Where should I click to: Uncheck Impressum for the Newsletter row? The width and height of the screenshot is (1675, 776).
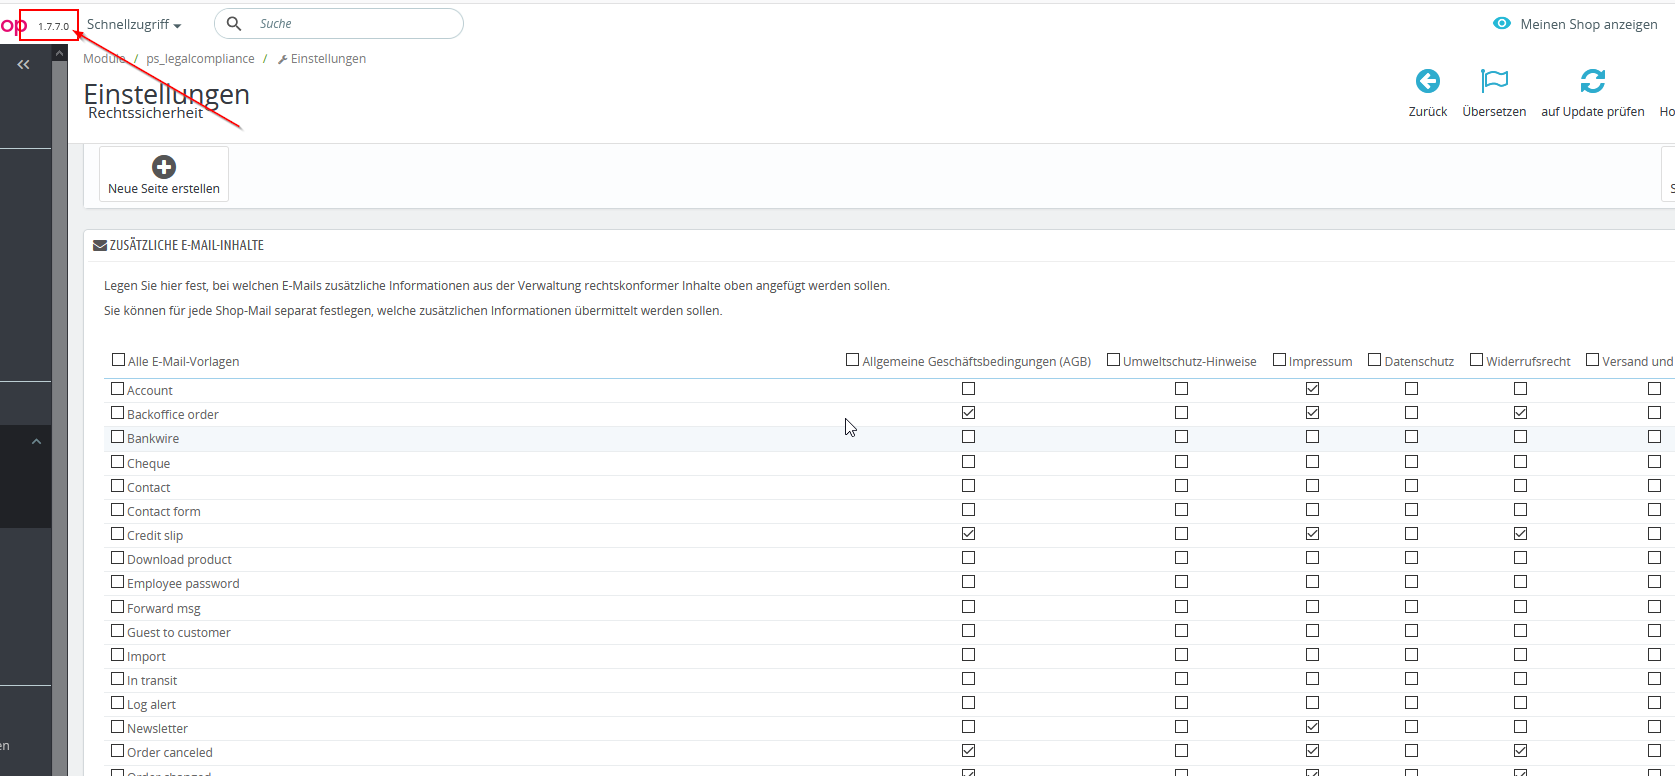pyautogui.click(x=1312, y=726)
